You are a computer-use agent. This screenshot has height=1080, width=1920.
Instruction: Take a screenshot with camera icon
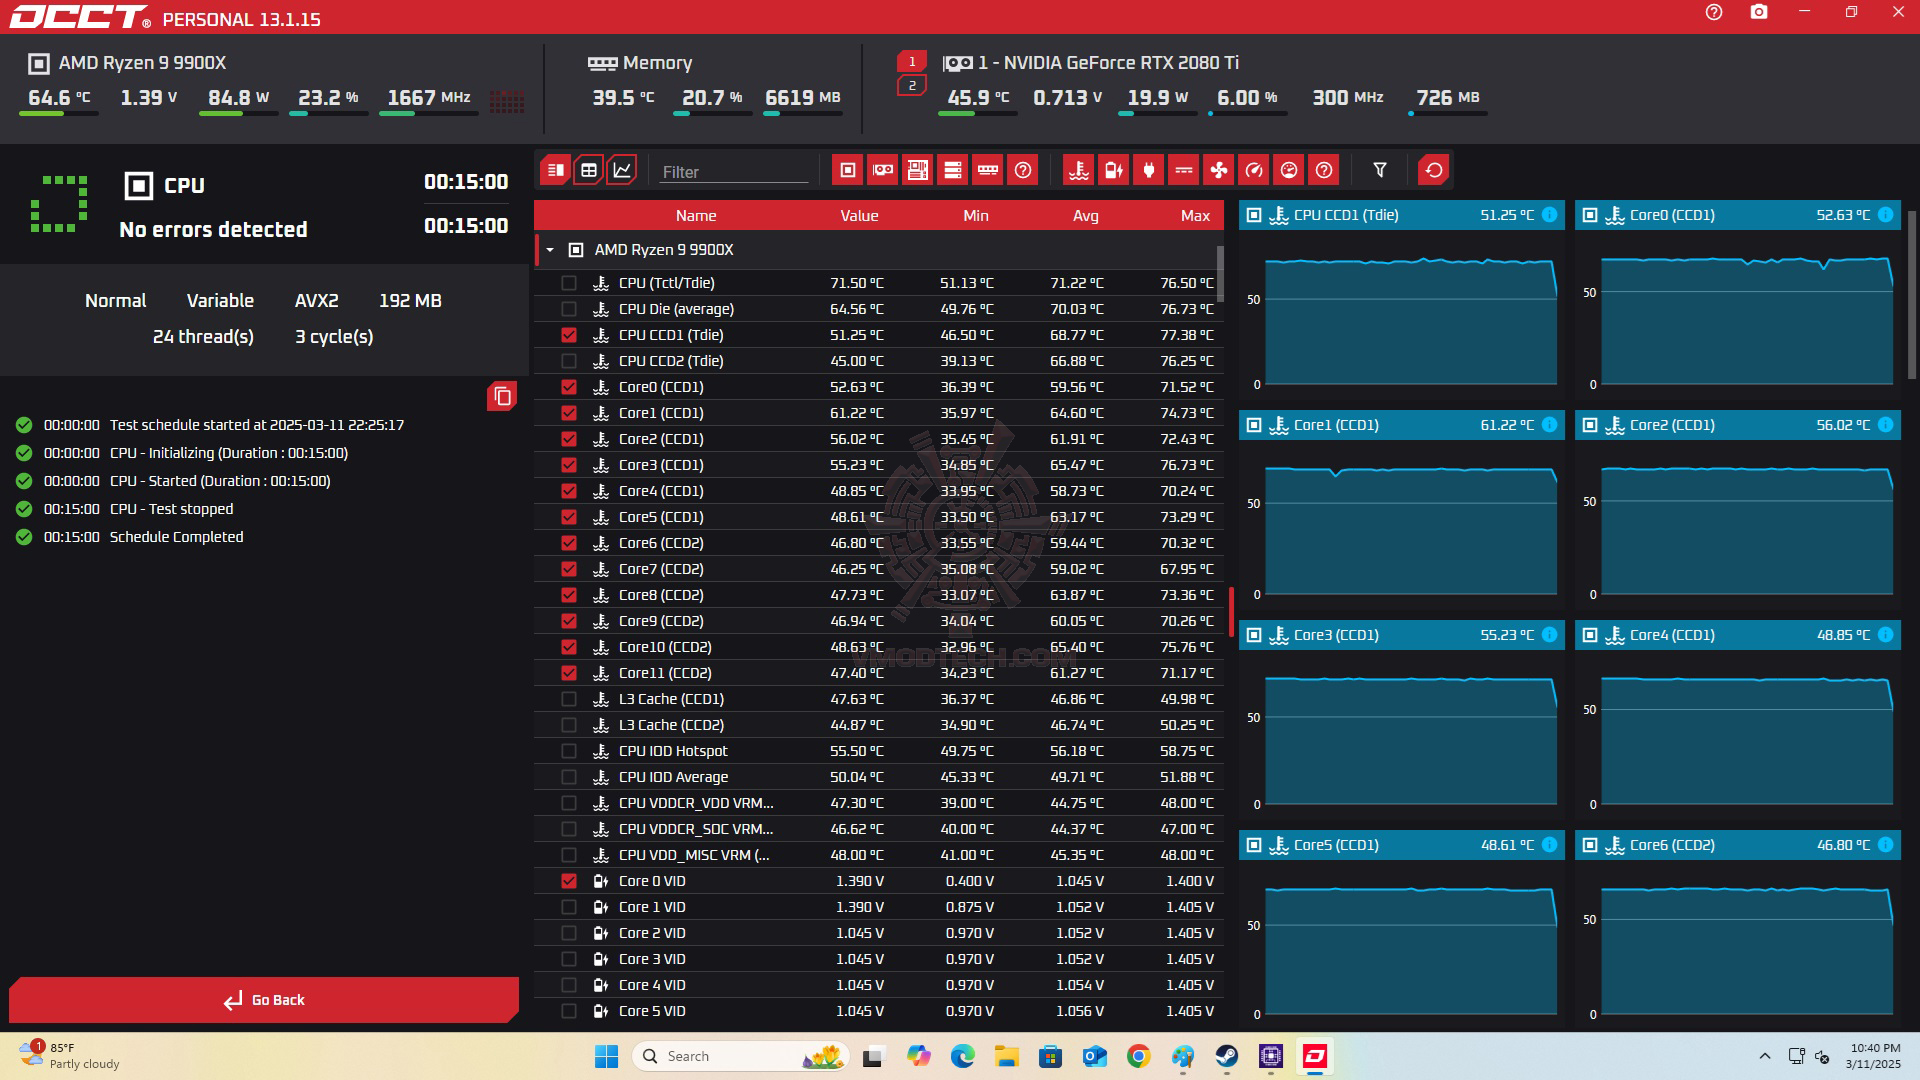click(x=1758, y=12)
